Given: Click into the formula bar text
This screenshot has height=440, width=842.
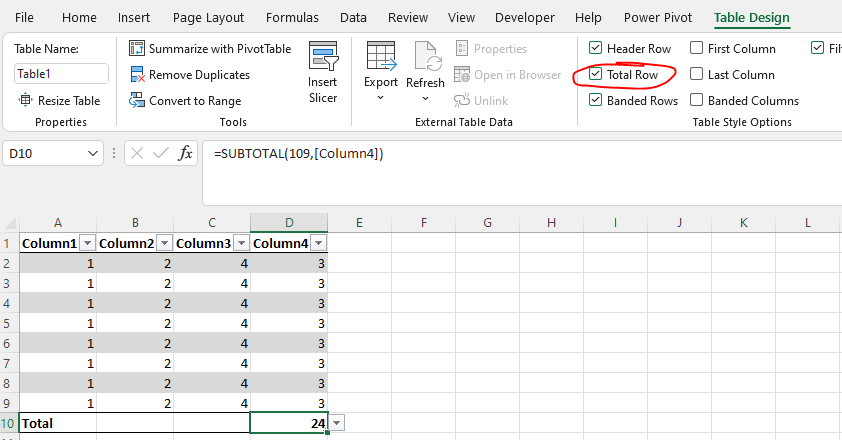Looking at the screenshot, I should pyautogui.click(x=299, y=154).
